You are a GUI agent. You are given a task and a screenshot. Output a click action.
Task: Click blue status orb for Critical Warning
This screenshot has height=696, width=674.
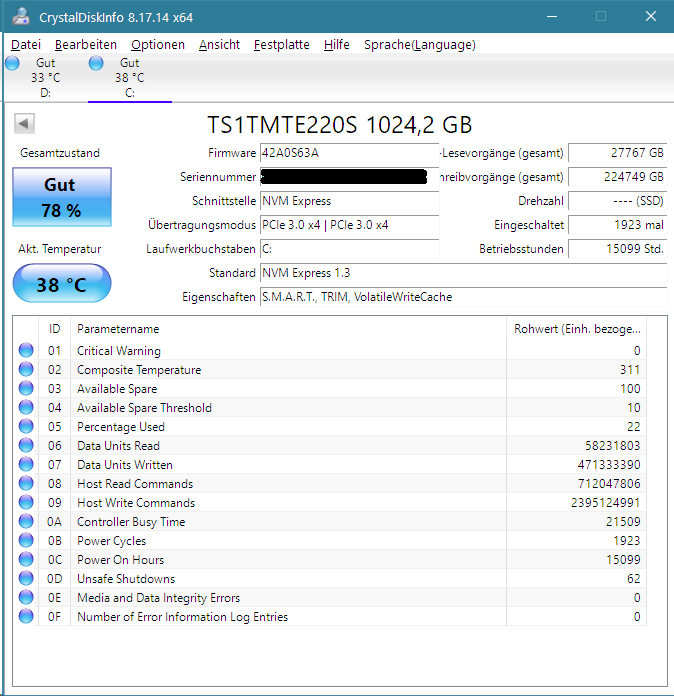coord(26,350)
